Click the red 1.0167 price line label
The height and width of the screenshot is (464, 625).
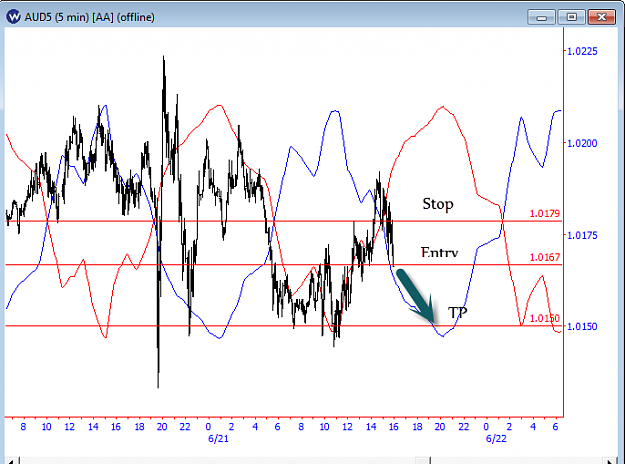coord(544,258)
